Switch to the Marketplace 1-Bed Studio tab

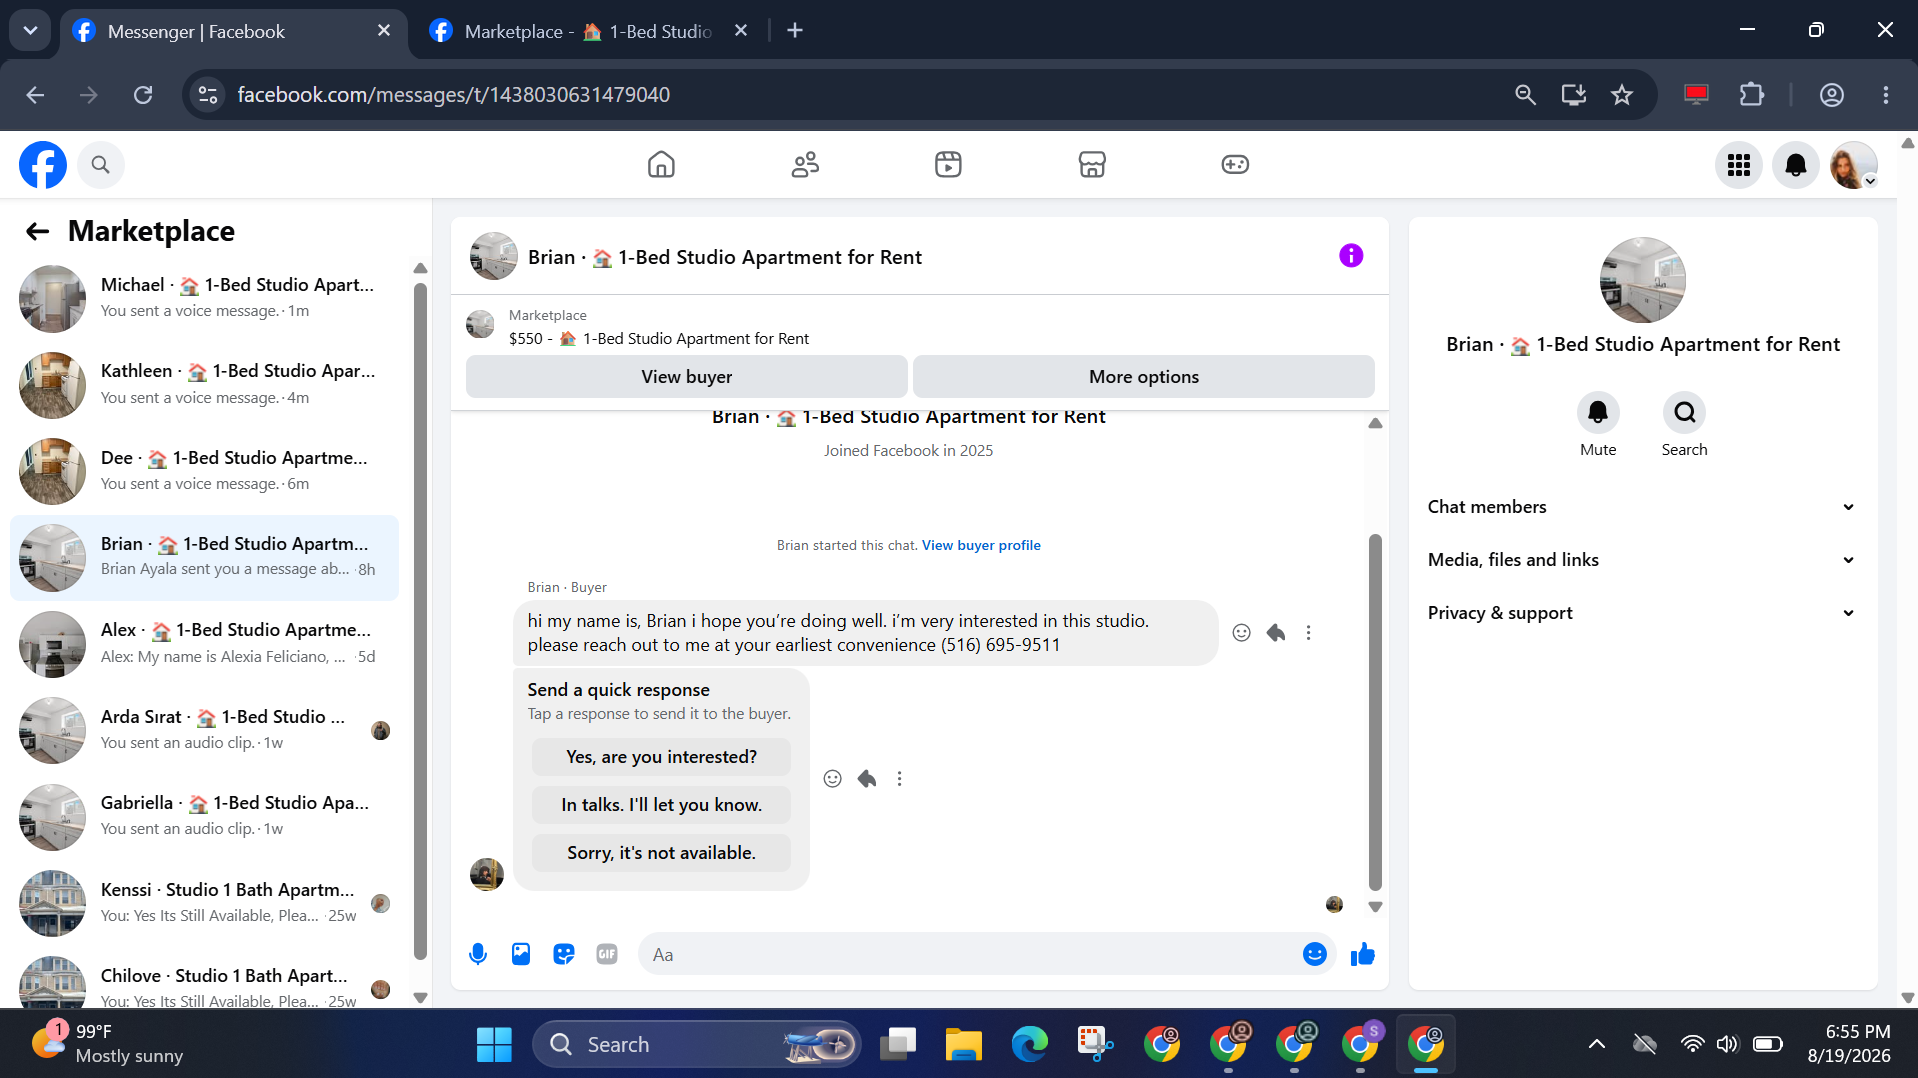(588, 31)
